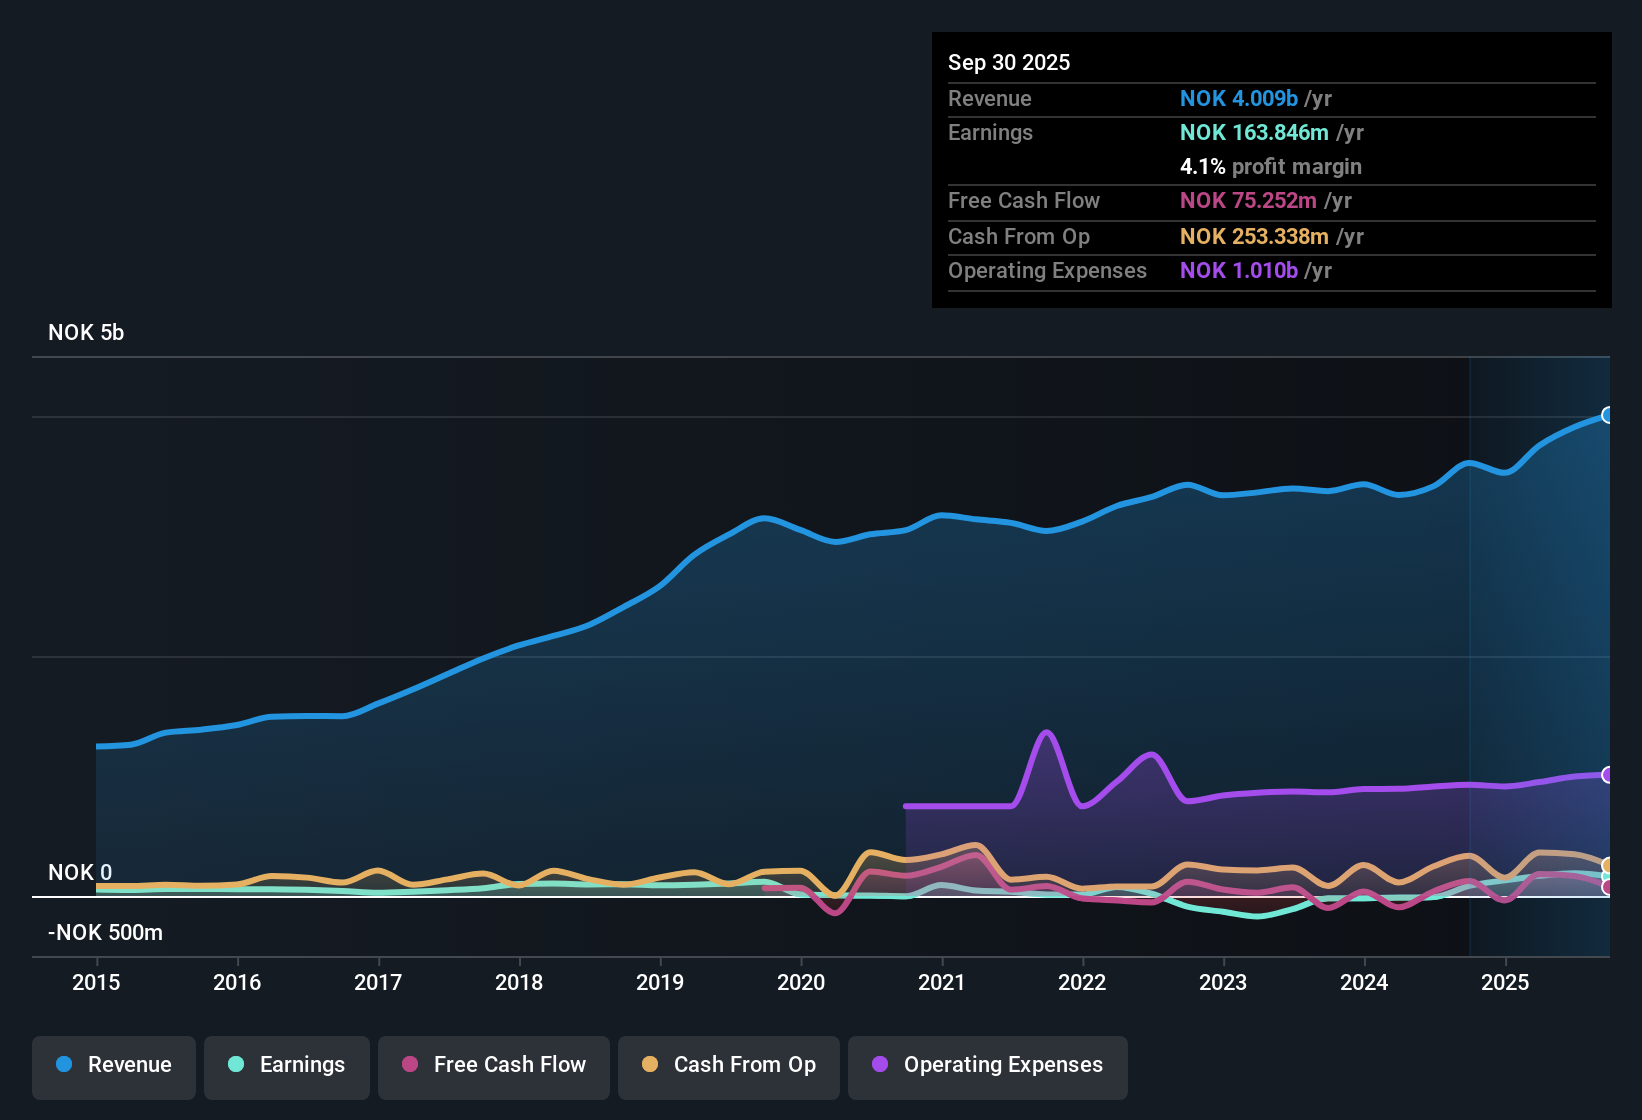The image size is (1642, 1120).
Task: Select the 2020 year axis label
Action: [801, 983]
